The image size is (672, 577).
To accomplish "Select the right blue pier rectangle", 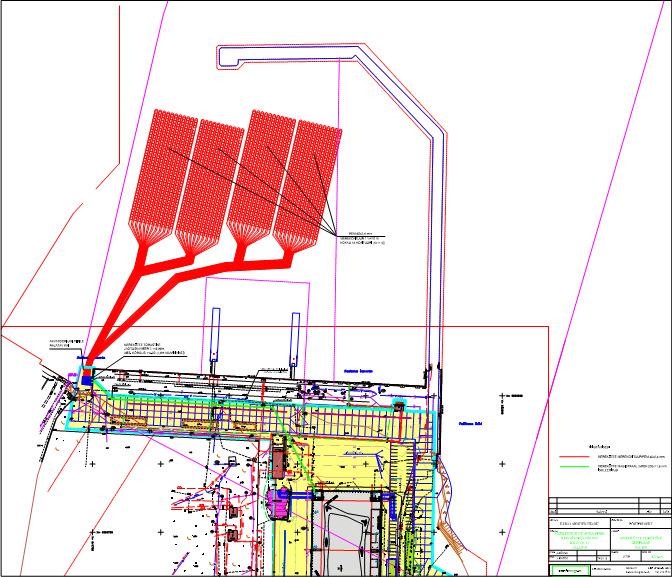I will (x=295, y=340).
